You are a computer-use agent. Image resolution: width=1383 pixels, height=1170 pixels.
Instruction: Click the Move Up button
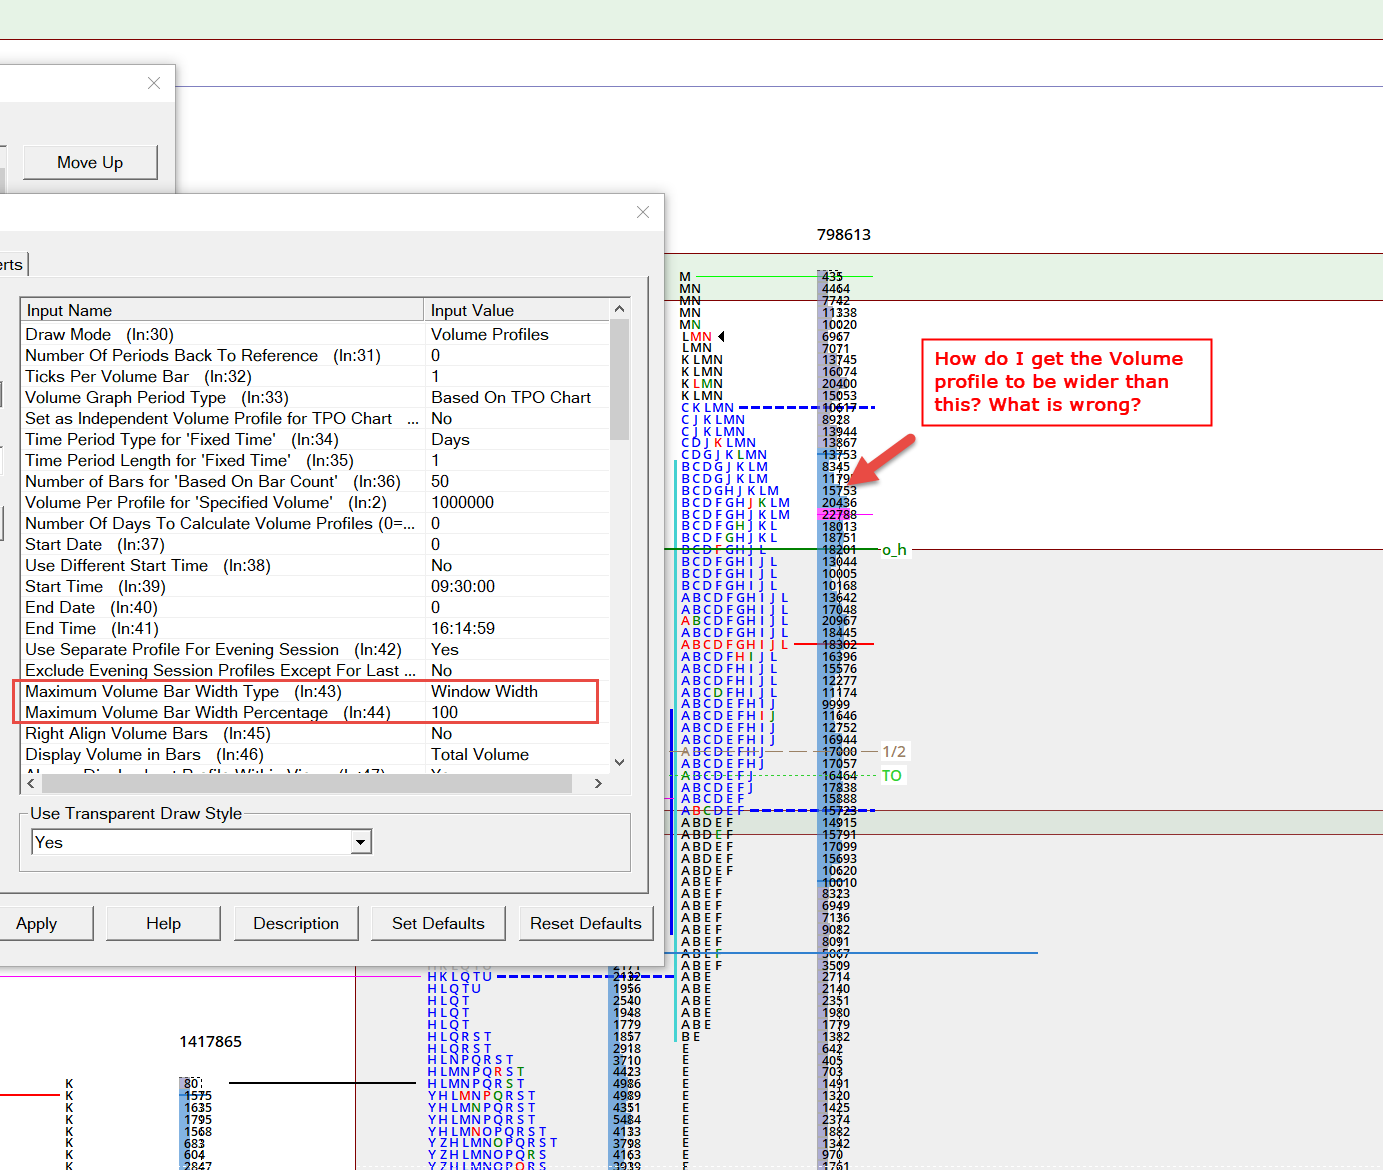click(x=90, y=162)
